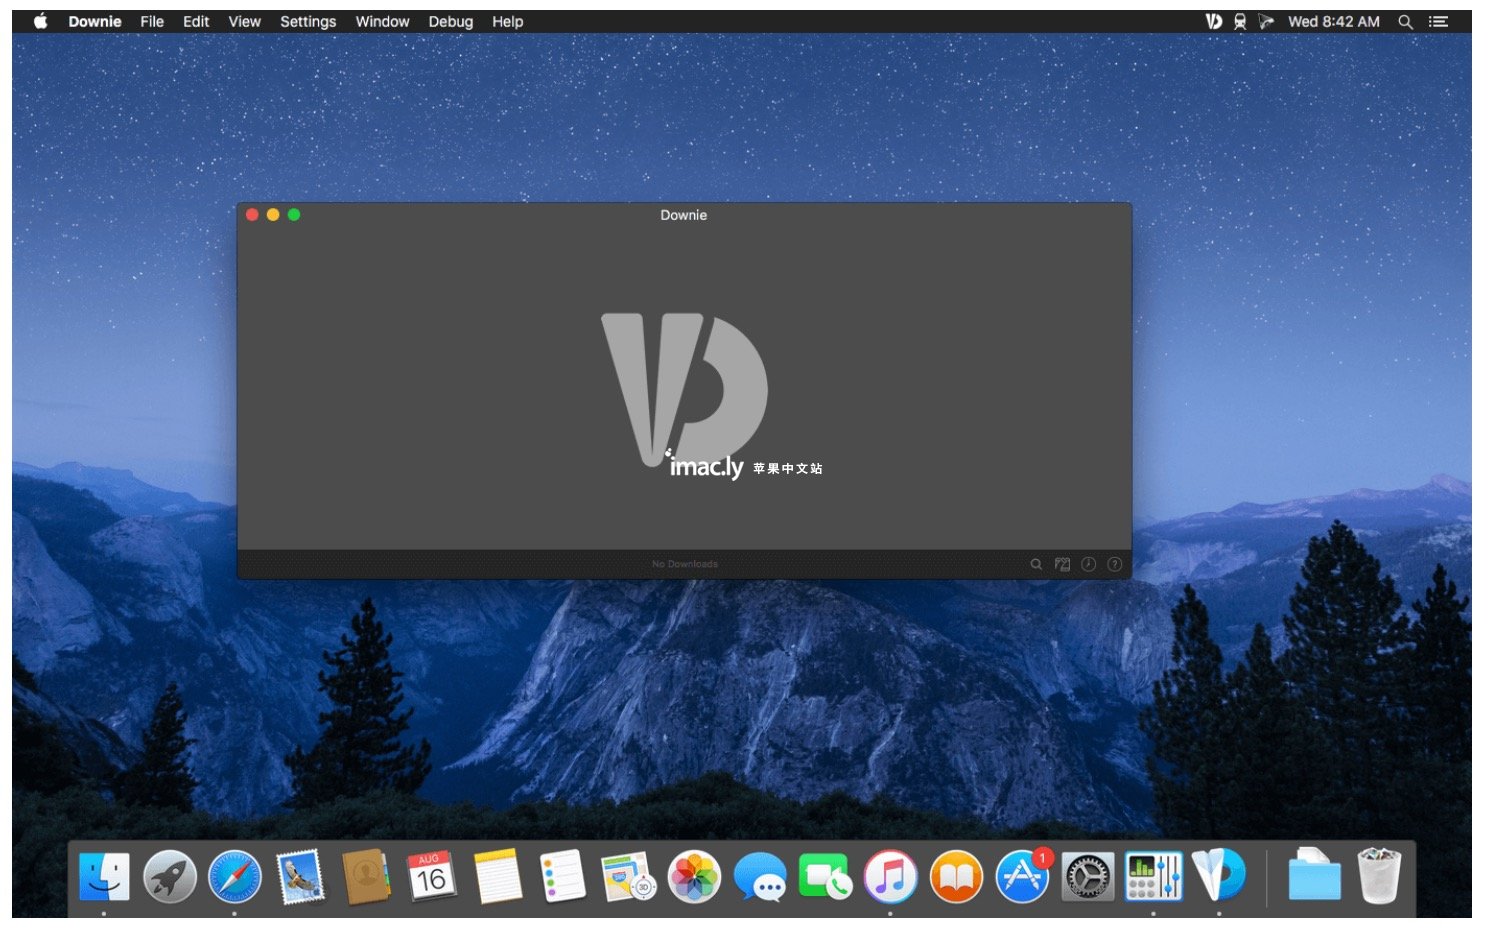Open Photos from the Dock
1488x932 pixels.
(694, 877)
